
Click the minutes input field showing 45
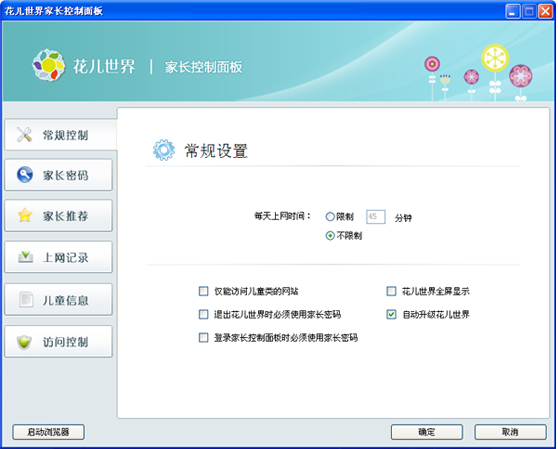click(x=376, y=217)
